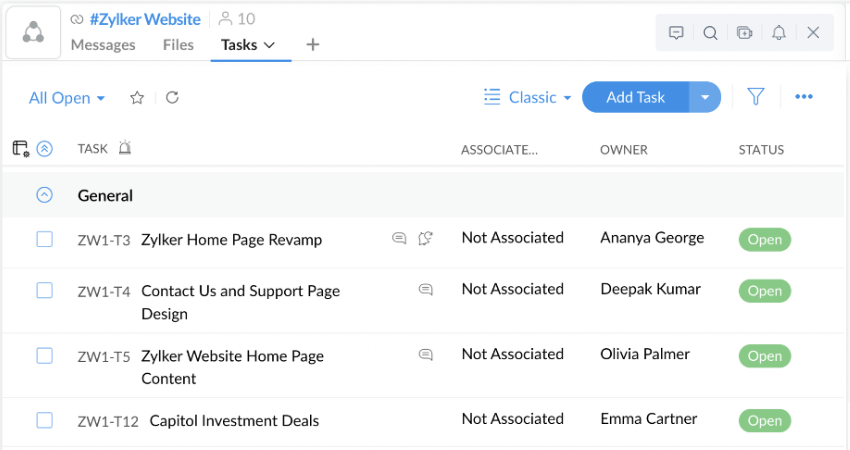Click the column customization icon

[20, 149]
